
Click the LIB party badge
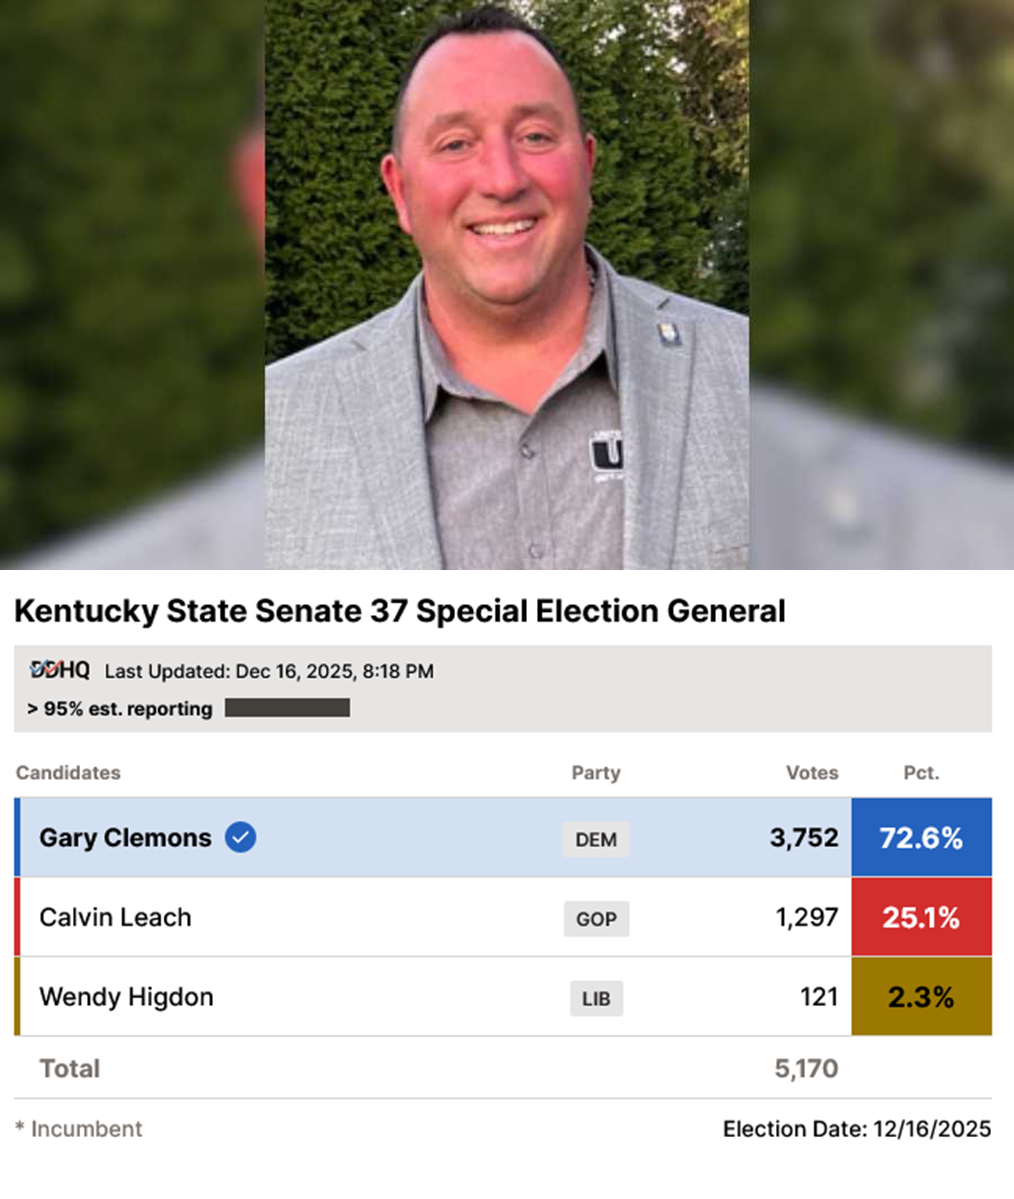click(596, 998)
